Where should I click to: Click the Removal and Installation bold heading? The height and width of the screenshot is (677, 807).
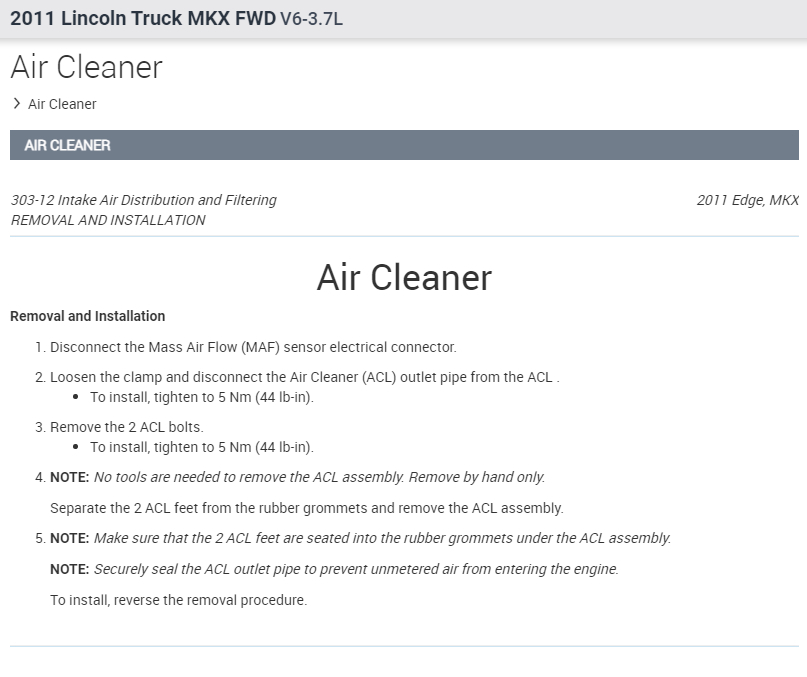[87, 316]
